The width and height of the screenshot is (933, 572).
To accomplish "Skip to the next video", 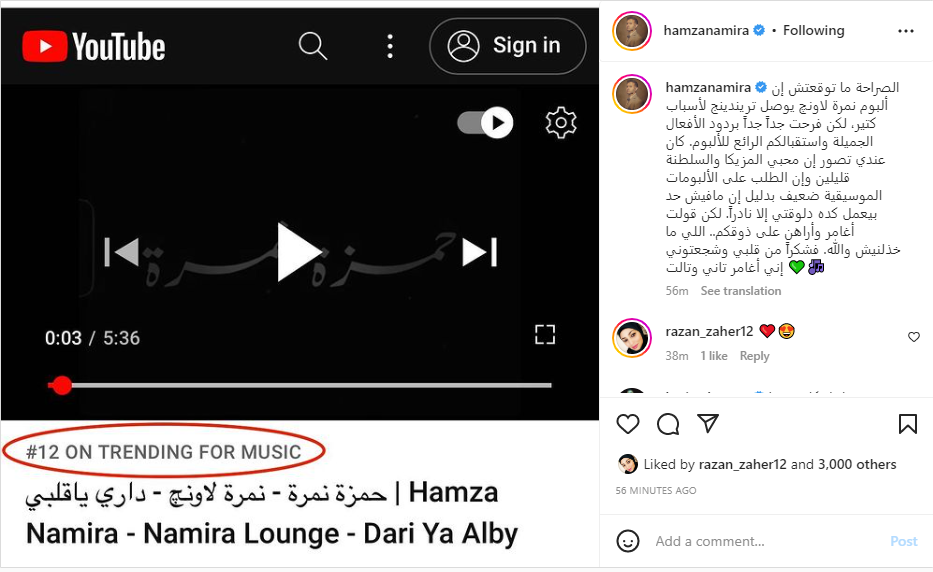I will click(480, 252).
